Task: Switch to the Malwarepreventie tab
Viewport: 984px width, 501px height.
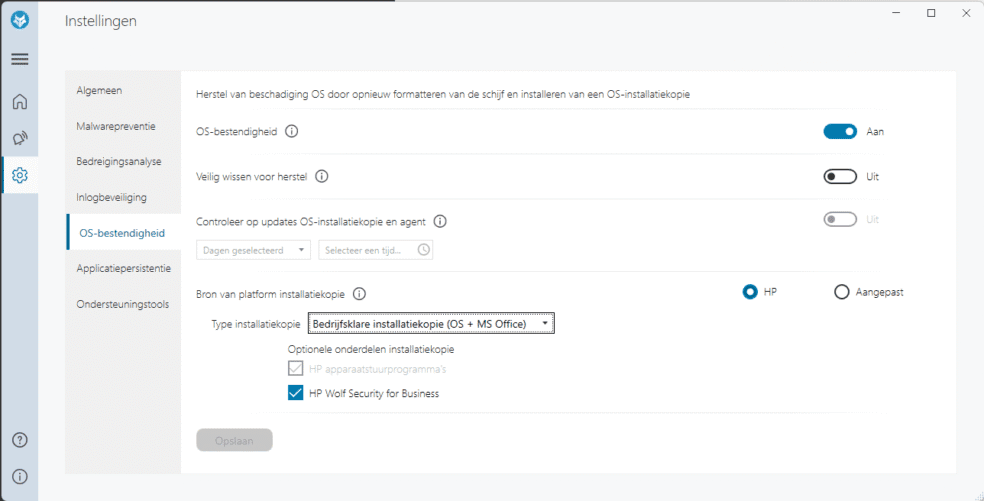Action: point(116,126)
